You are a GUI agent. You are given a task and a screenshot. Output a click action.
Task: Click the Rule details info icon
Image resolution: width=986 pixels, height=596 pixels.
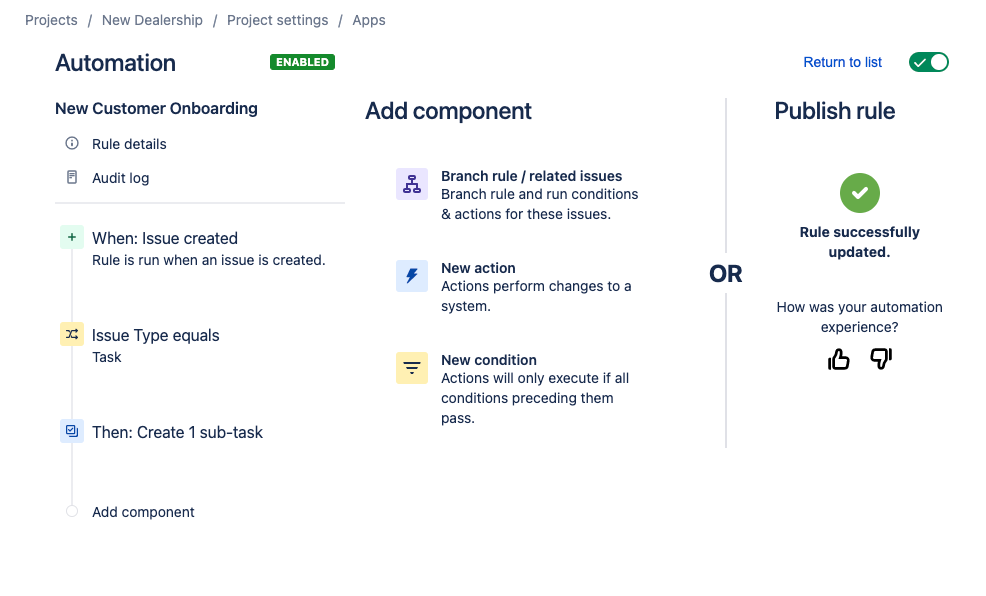click(x=72, y=143)
